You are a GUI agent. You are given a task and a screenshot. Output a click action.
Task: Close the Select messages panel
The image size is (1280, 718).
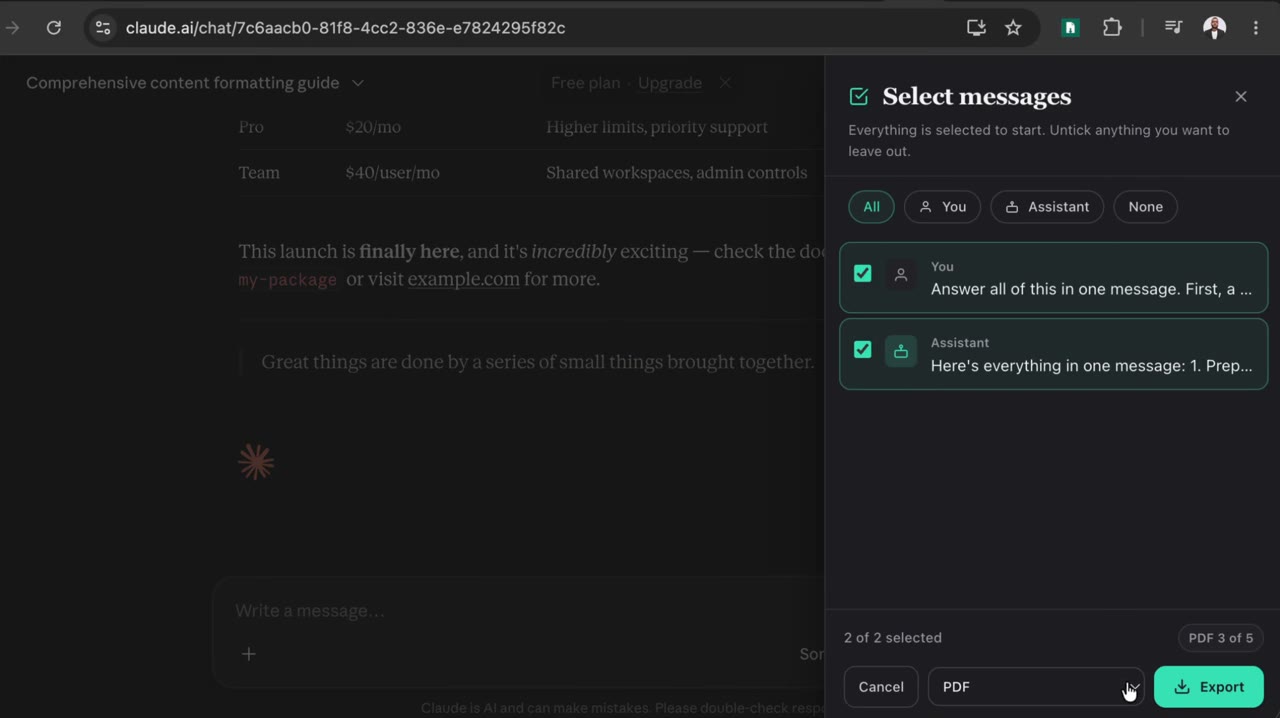pos(1241,97)
